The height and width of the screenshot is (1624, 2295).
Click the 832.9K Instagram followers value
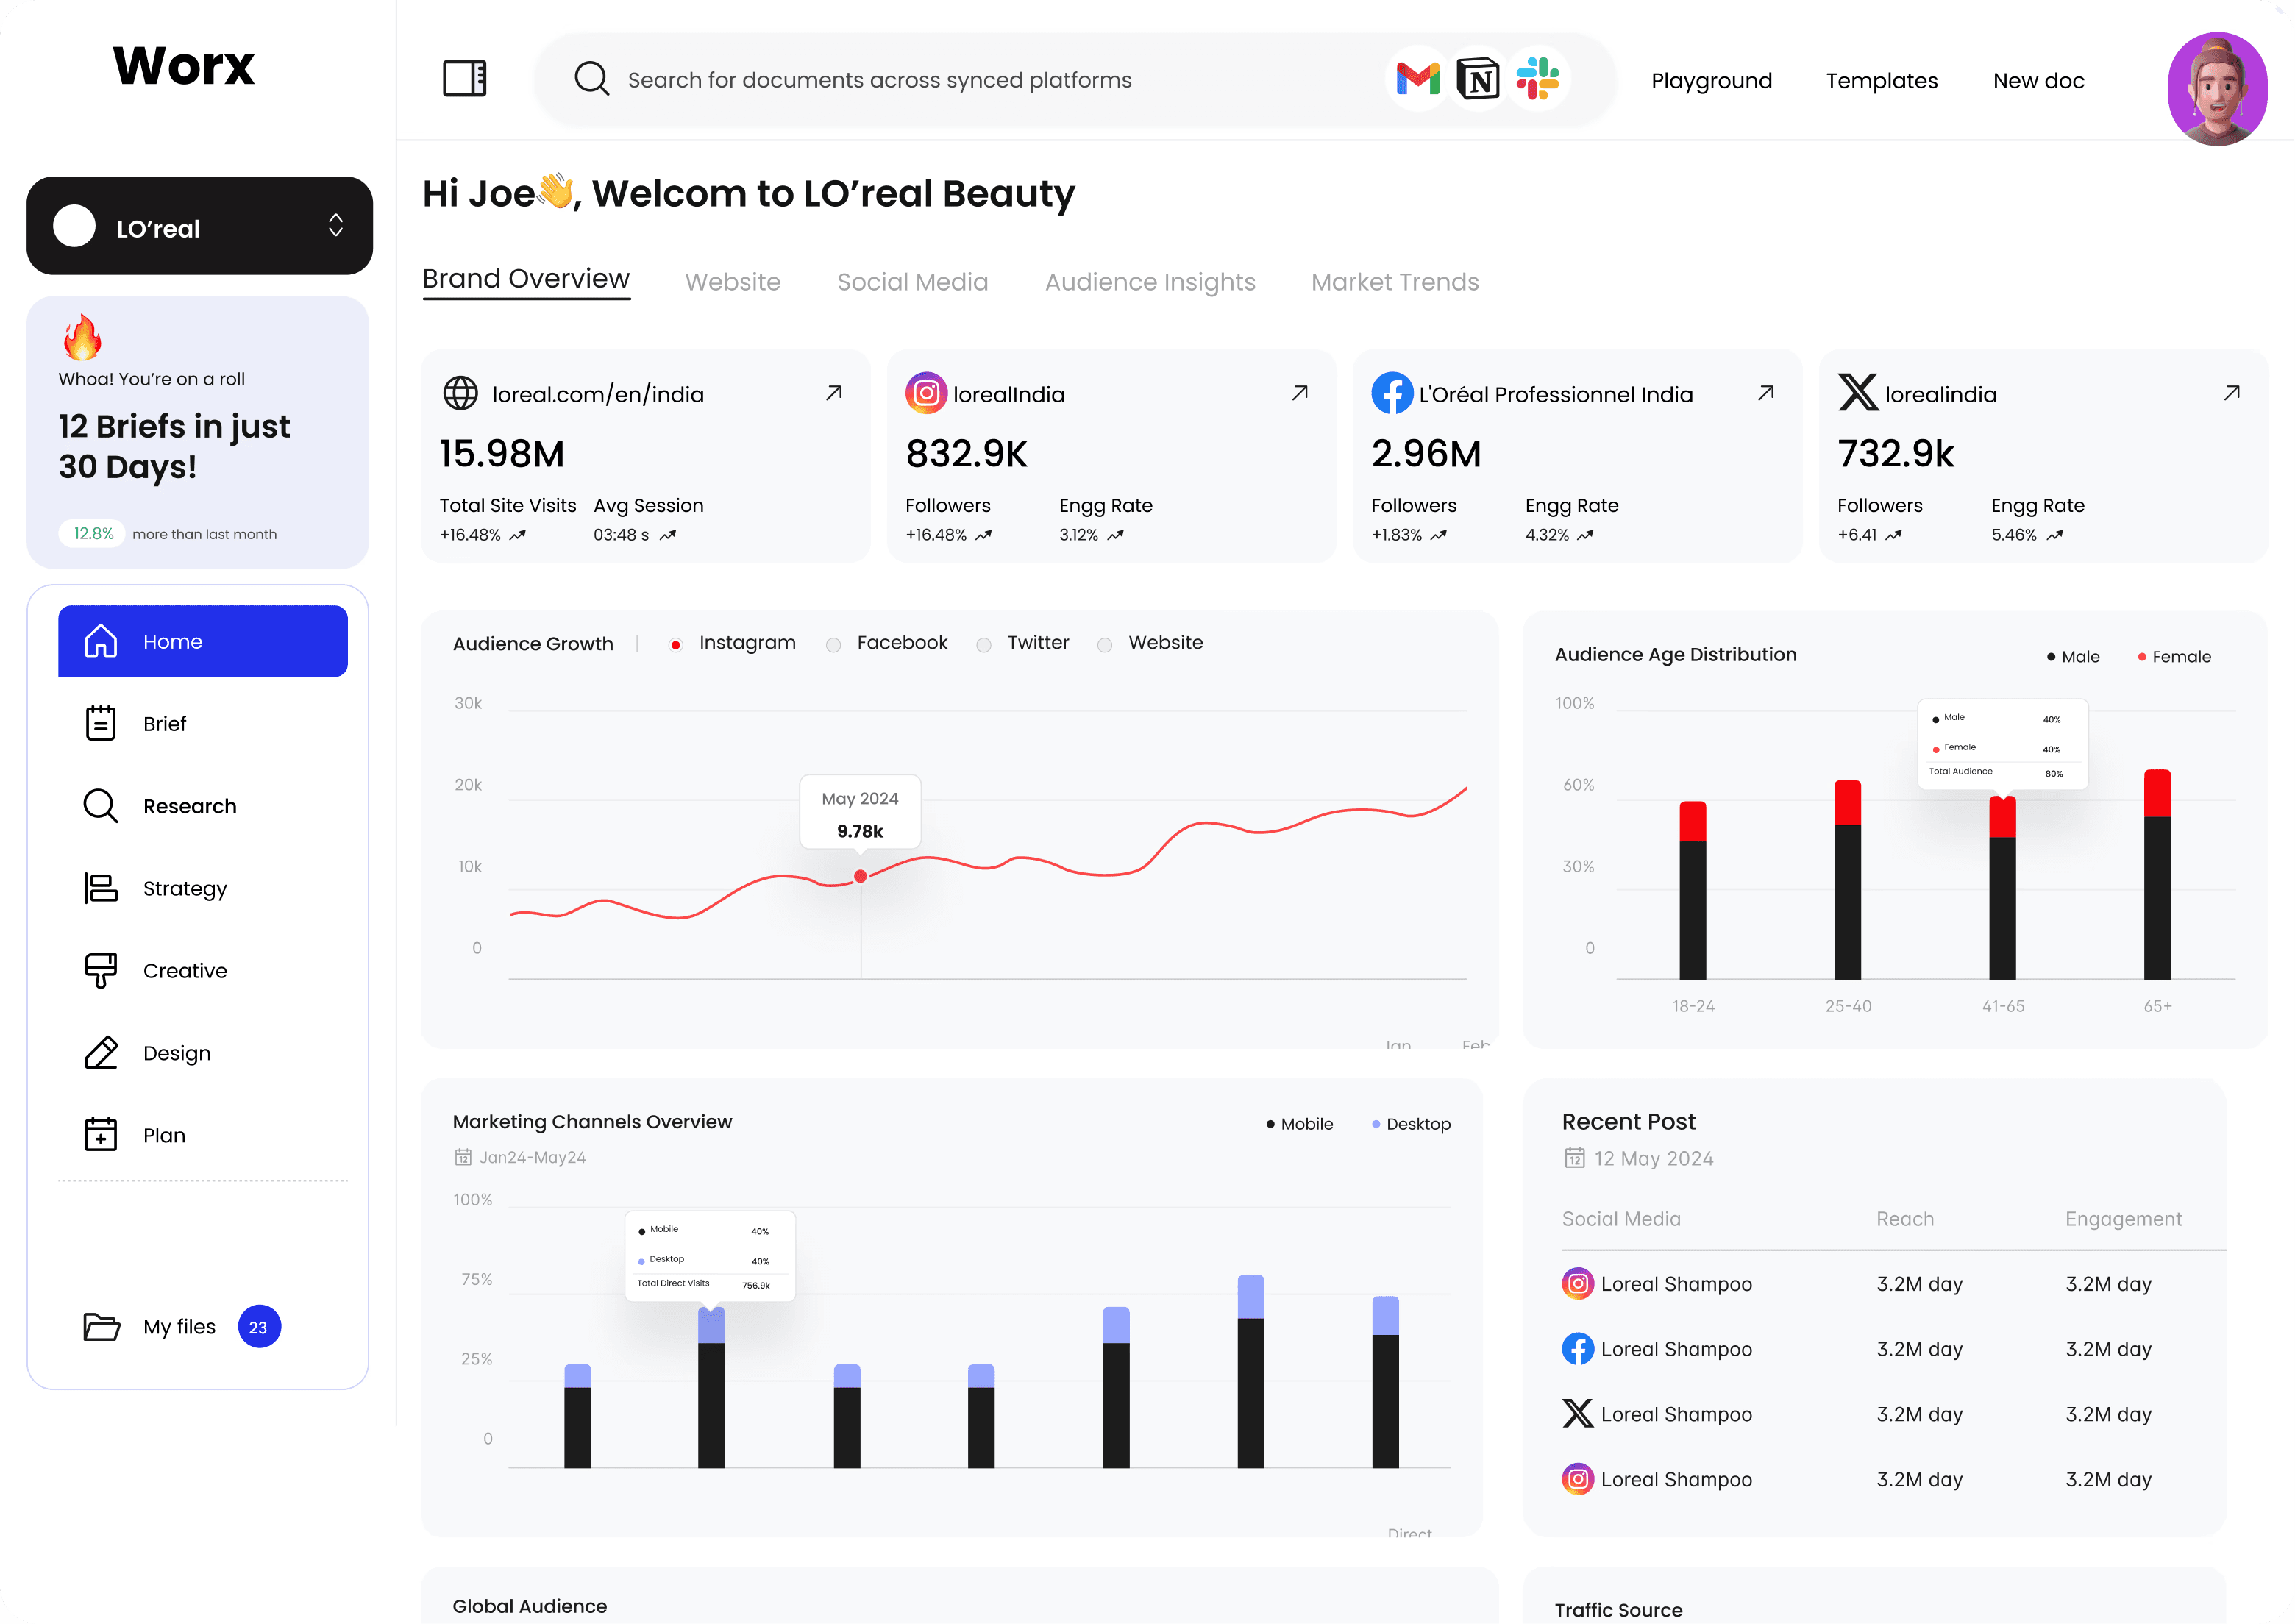[966, 454]
